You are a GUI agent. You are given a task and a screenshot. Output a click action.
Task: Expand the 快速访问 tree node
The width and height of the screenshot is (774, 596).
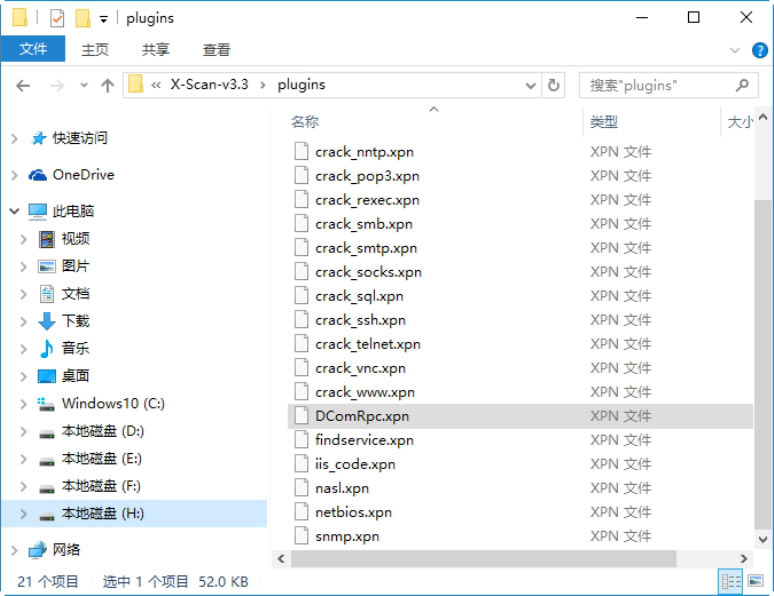(x=15, y=139)
